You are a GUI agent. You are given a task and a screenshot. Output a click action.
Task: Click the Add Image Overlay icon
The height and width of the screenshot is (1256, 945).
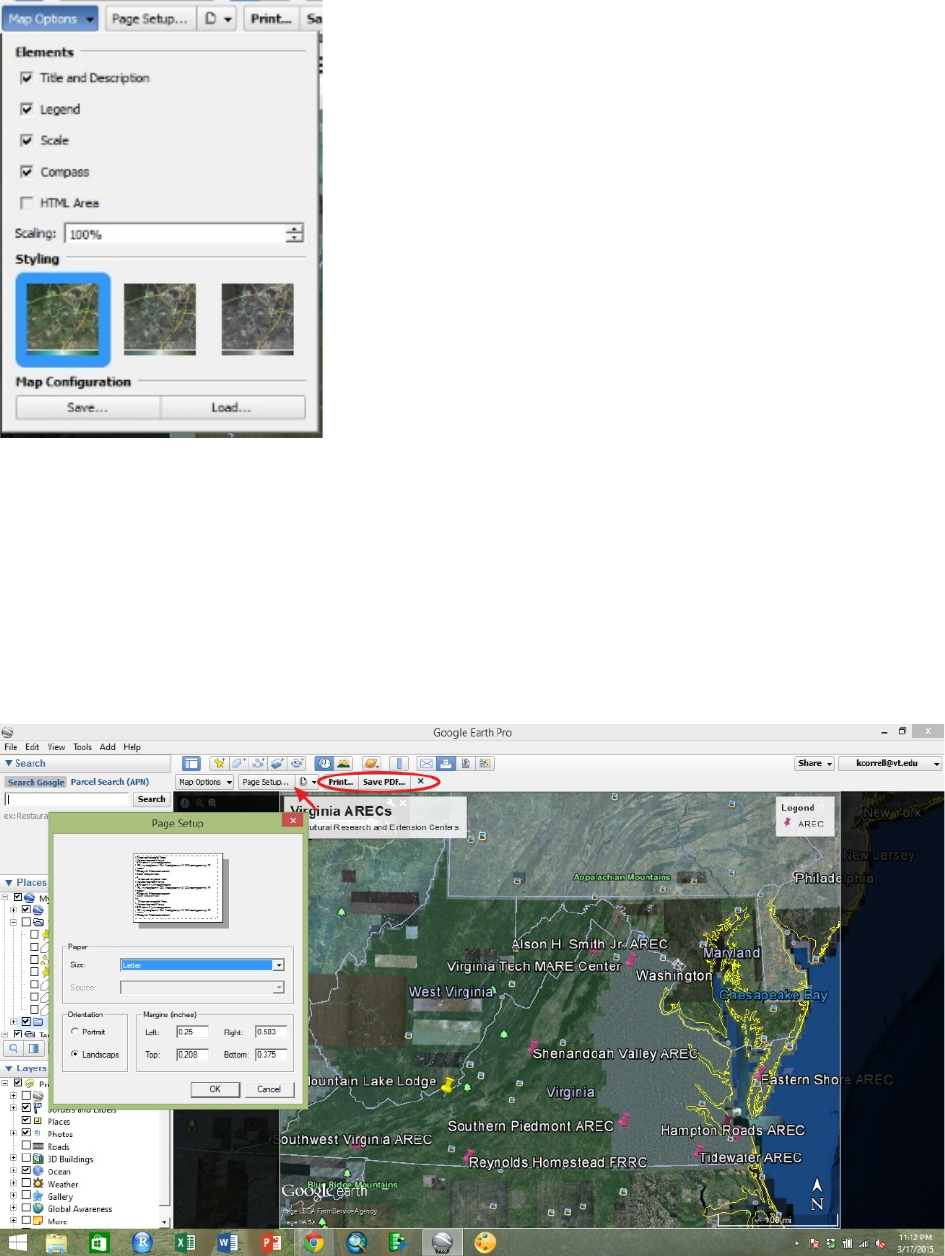277,764
